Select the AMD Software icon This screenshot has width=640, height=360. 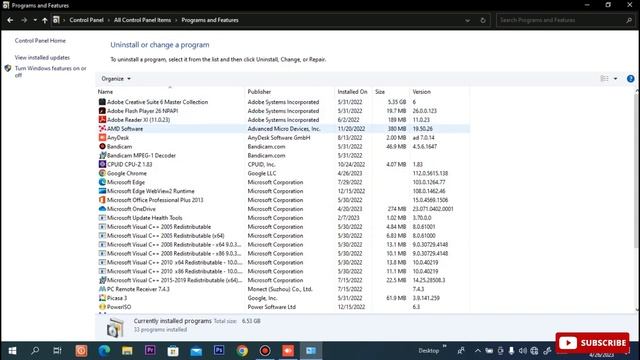(102, 129)
